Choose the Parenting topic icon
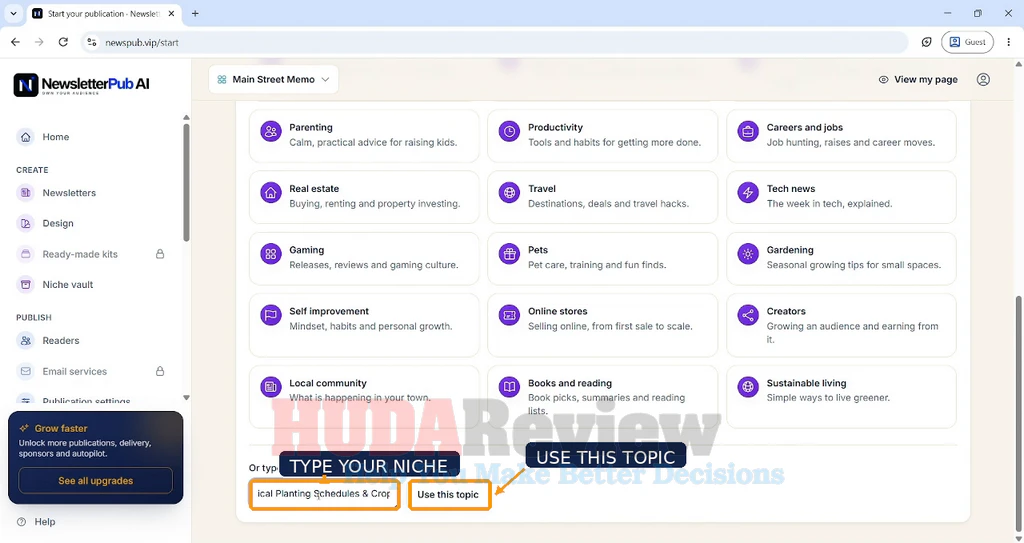The image size is (1024, 543). pos(270,131)
